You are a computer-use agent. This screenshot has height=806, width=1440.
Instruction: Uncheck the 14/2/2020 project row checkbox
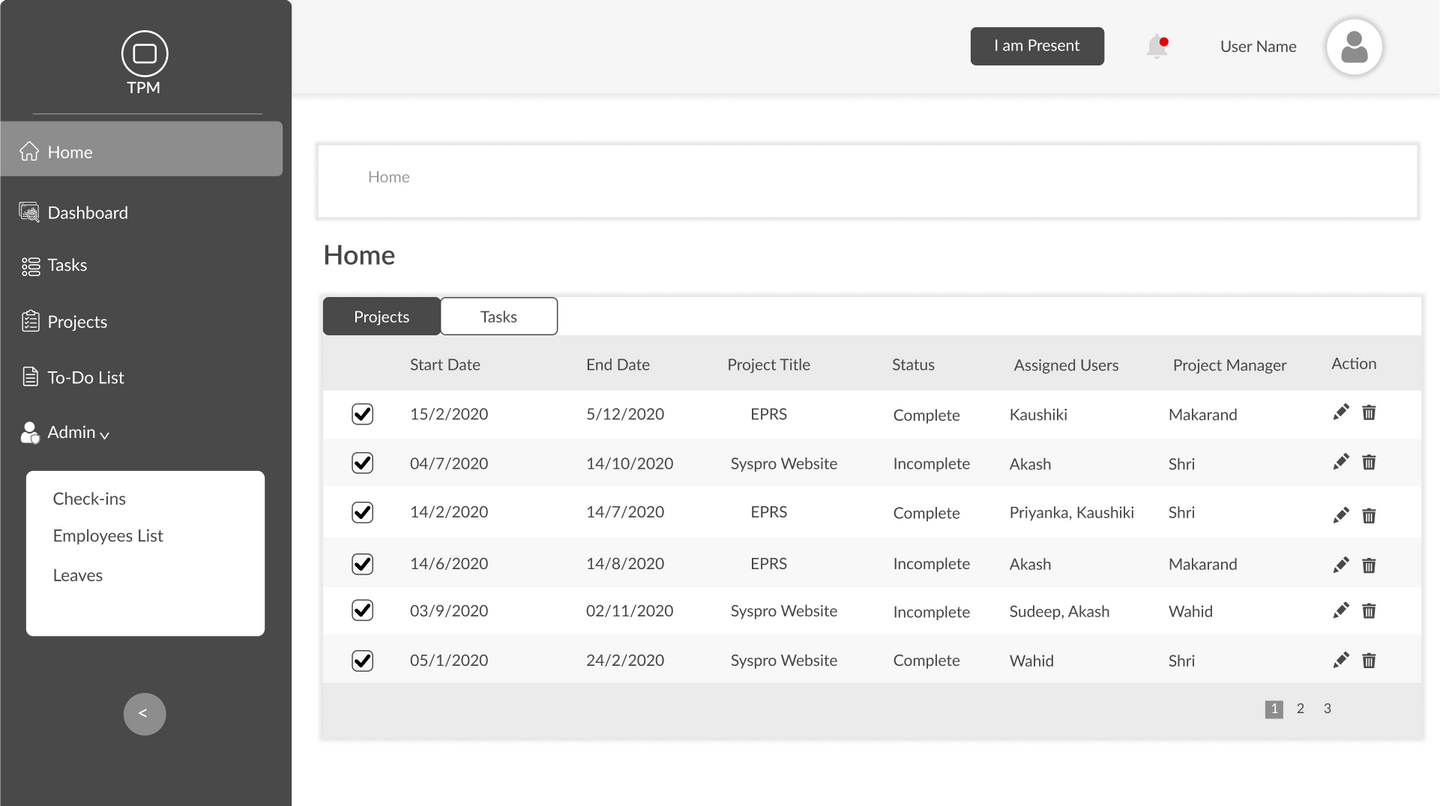362,512
